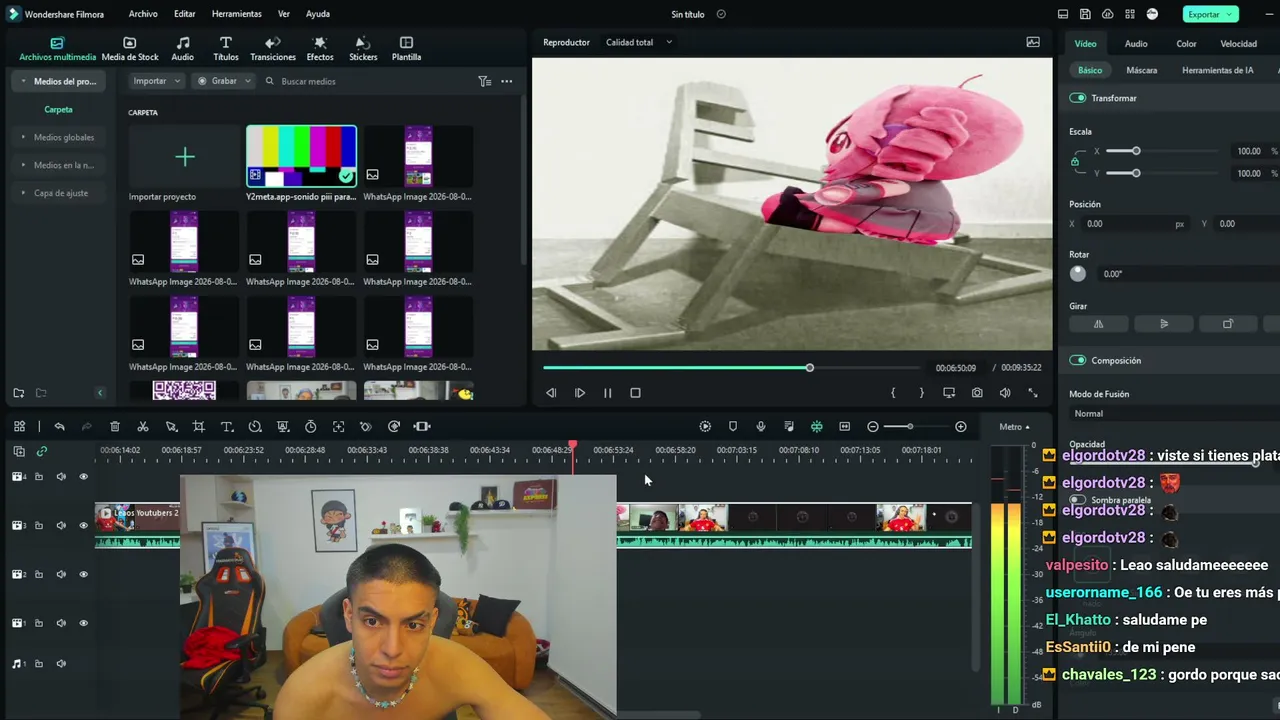Screen dimensions: 1280x720
Task: Switch to the Color properties tab
Action: 1186,44
